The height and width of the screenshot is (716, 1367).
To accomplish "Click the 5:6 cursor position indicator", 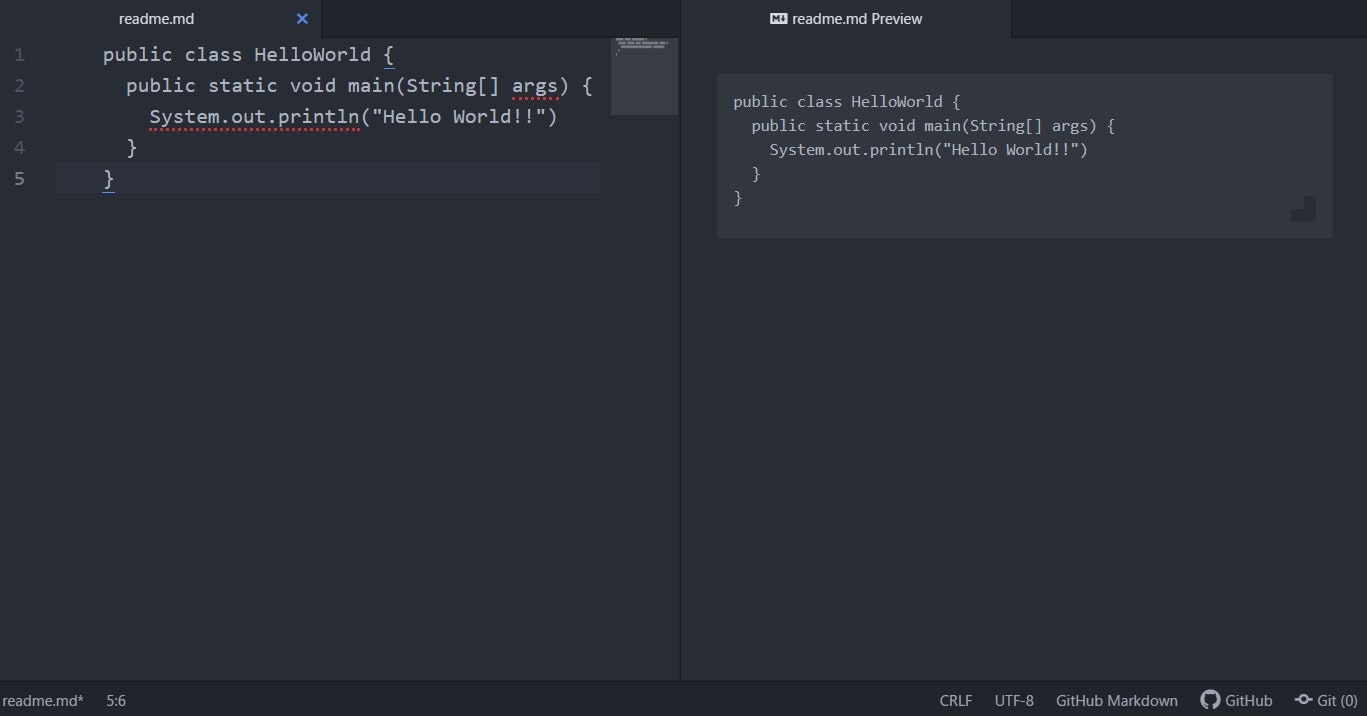I will [116, 700].
